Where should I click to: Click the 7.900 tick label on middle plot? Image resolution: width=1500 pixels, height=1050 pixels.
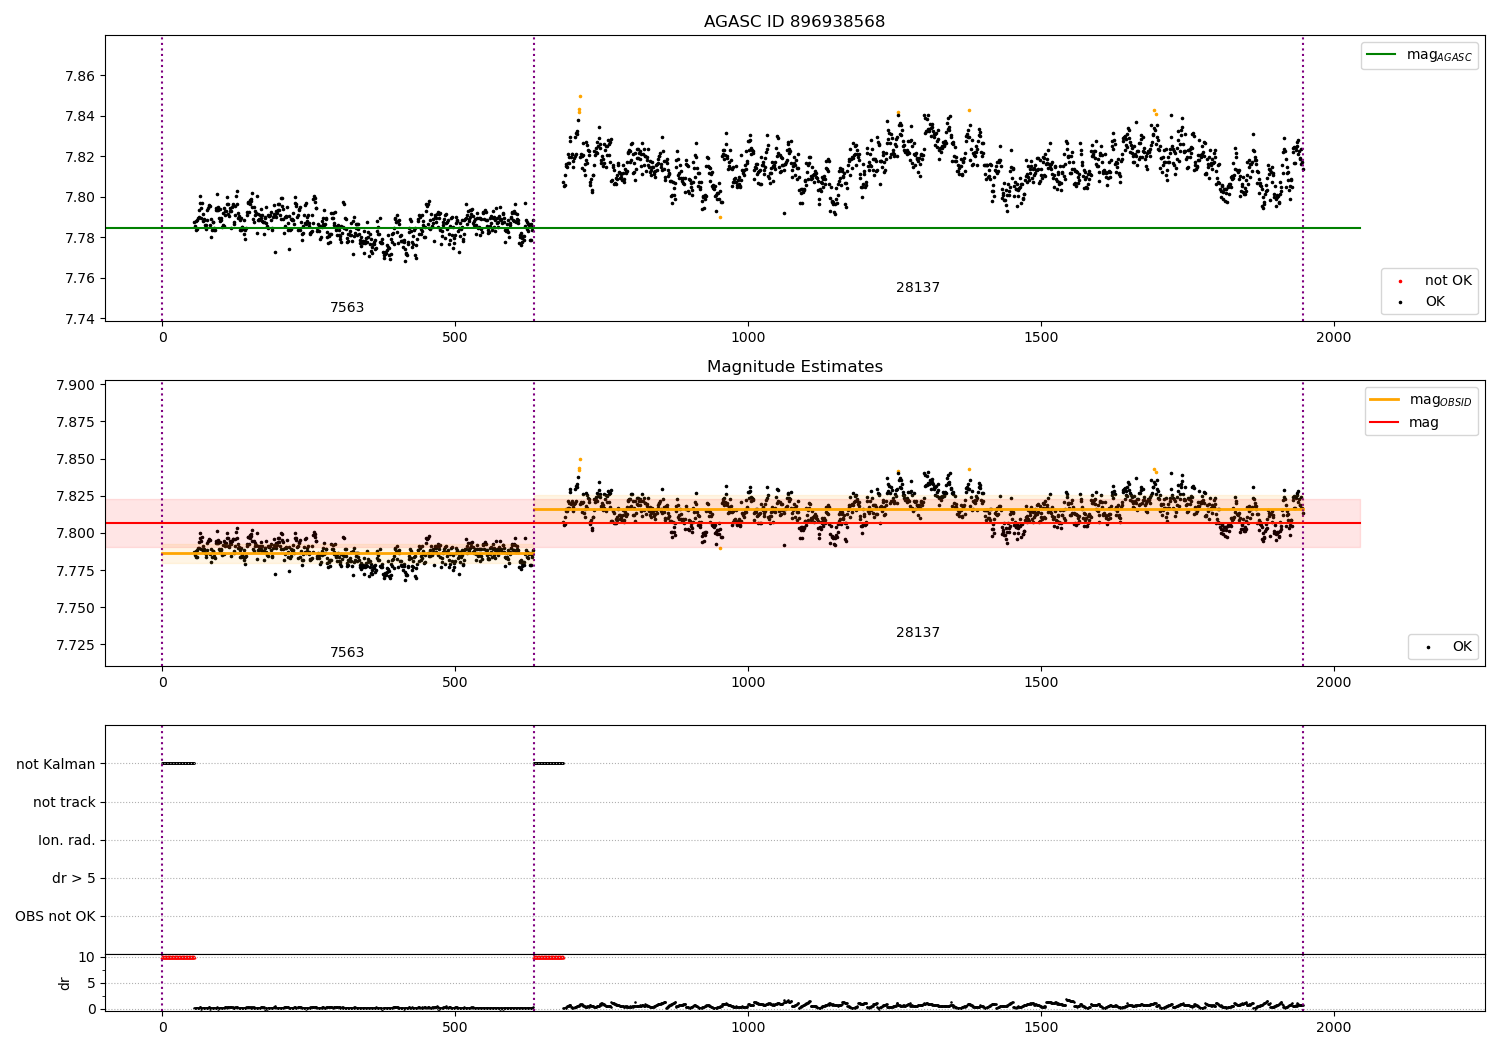pyautogui.click(x=76, y=386)
